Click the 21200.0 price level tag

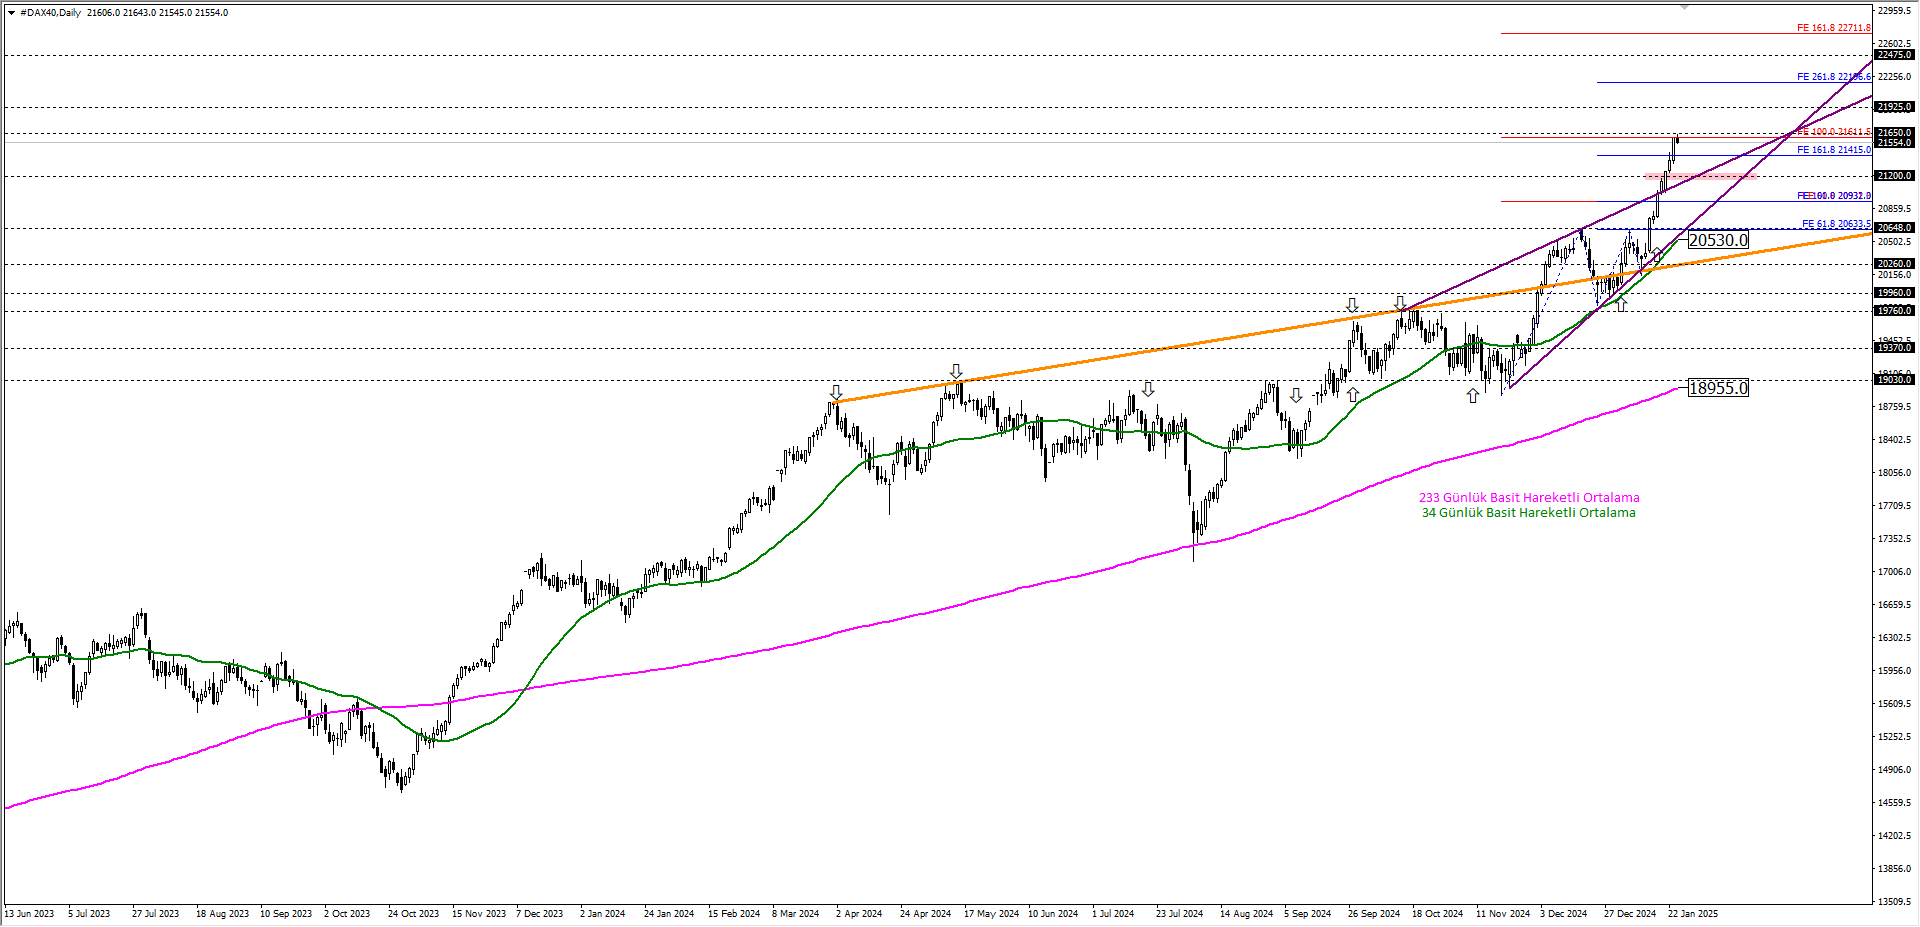point(1895,176)
